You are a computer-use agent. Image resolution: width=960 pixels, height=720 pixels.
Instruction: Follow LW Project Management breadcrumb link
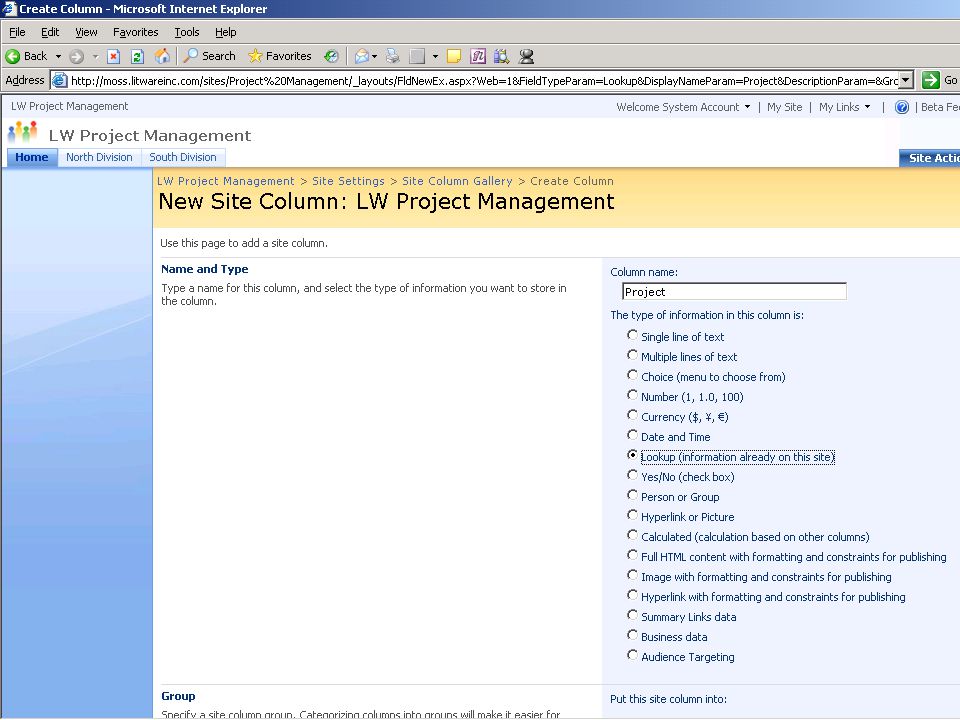(225, 181)
